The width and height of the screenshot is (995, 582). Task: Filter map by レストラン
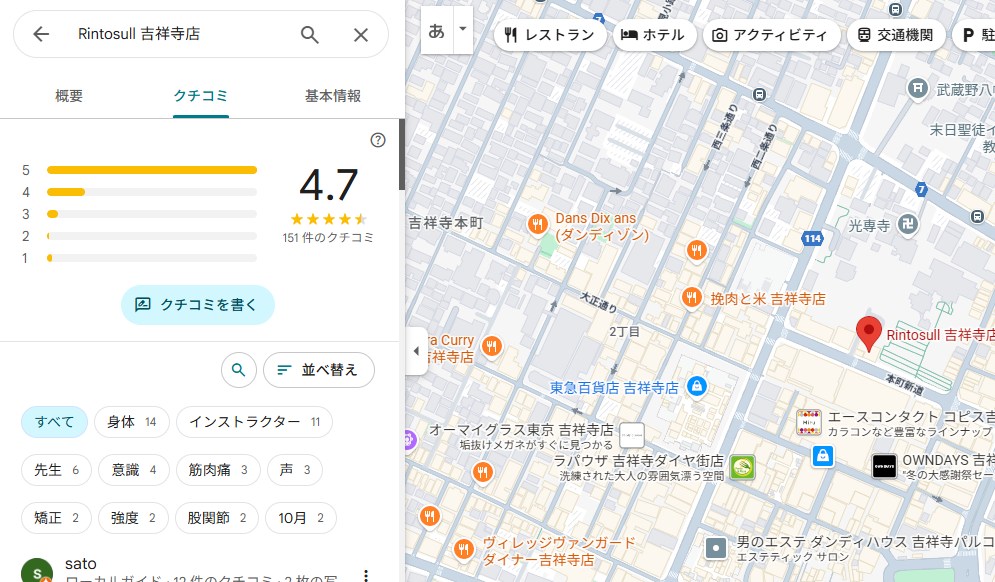550,35
